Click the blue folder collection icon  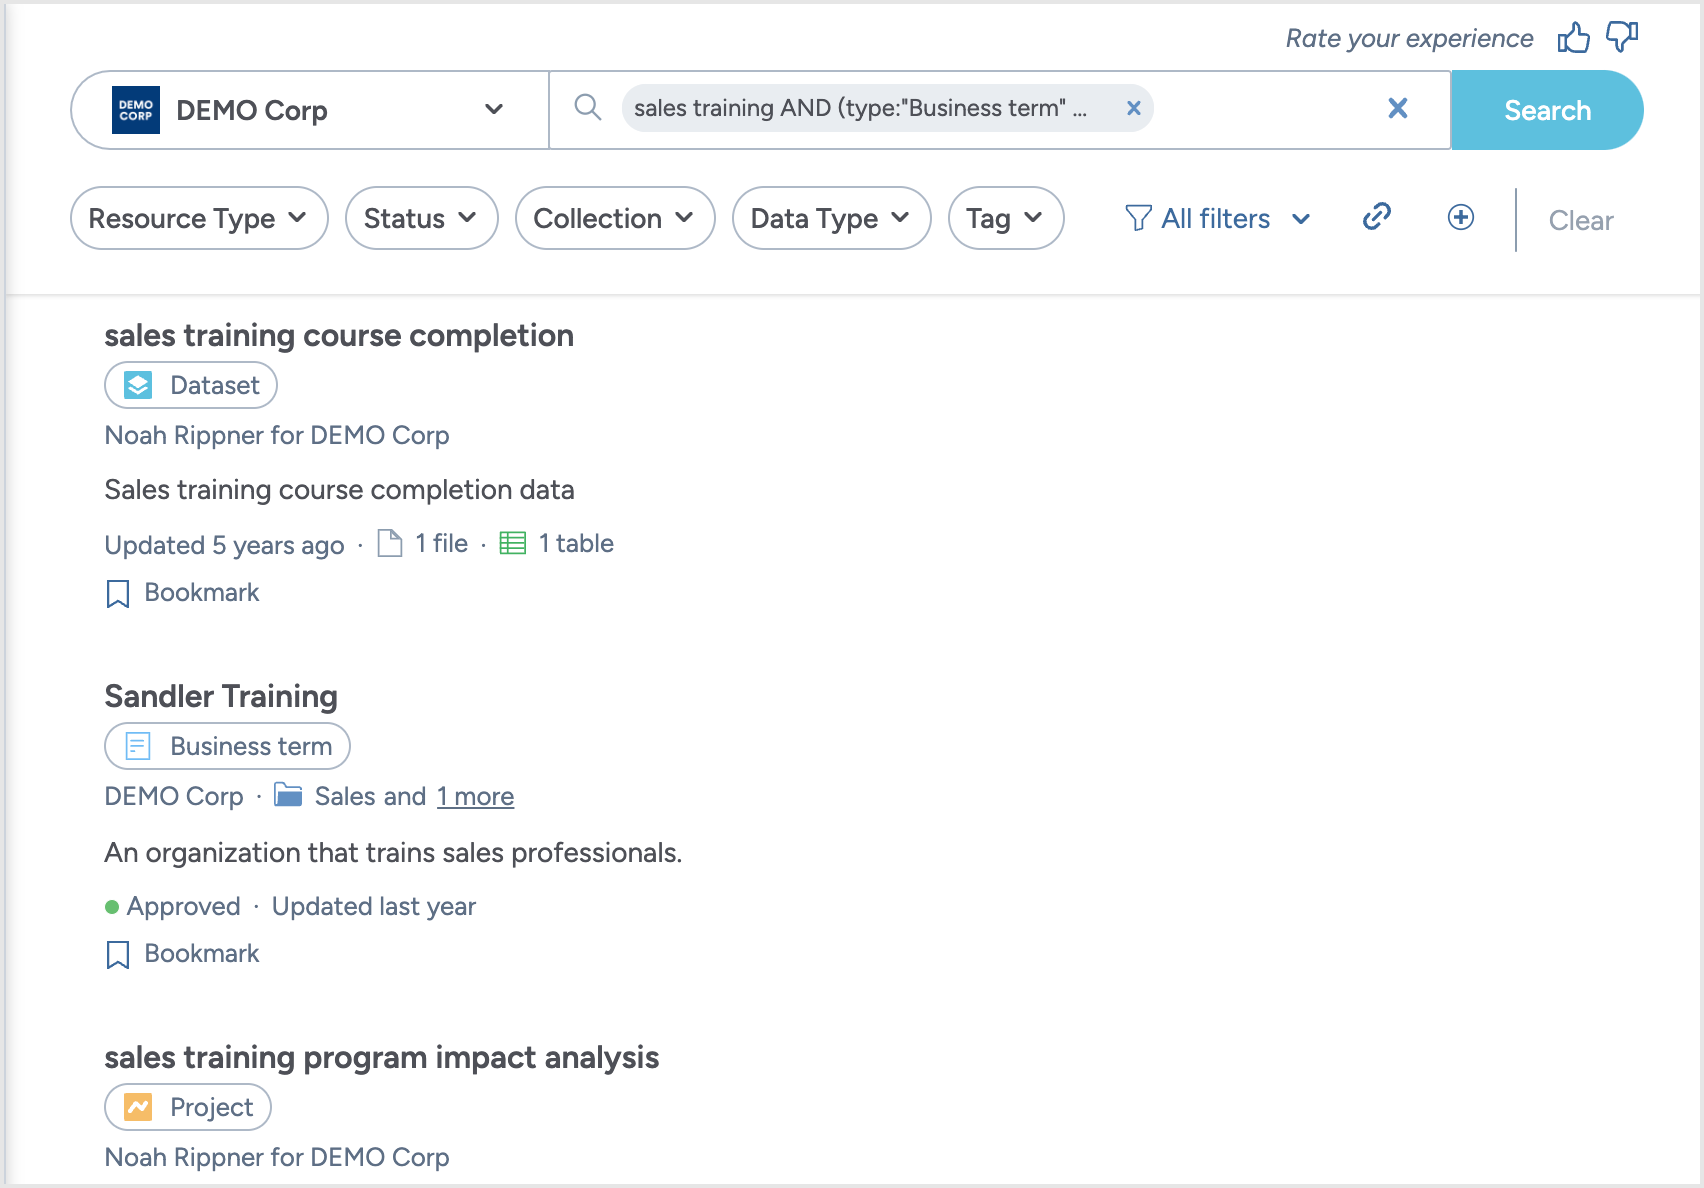288,795
